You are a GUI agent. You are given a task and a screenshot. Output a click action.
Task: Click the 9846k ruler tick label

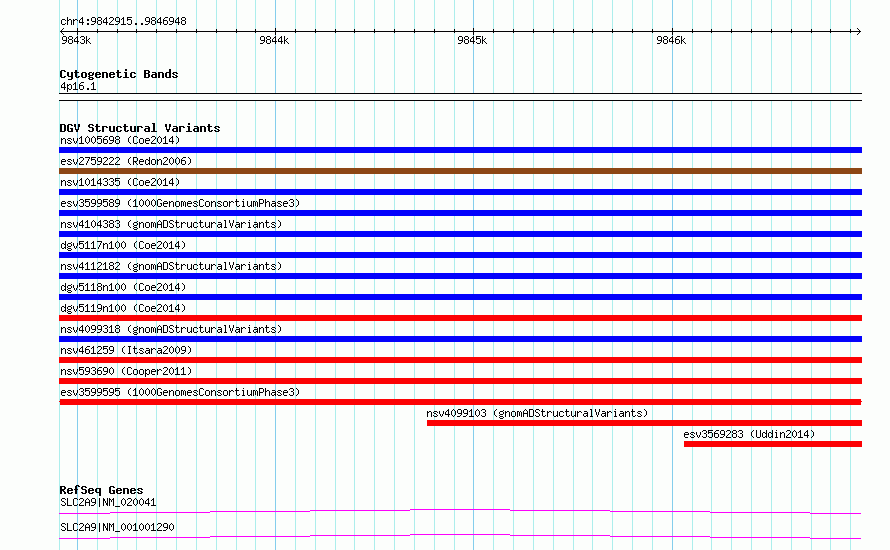[x=671, y=40]
